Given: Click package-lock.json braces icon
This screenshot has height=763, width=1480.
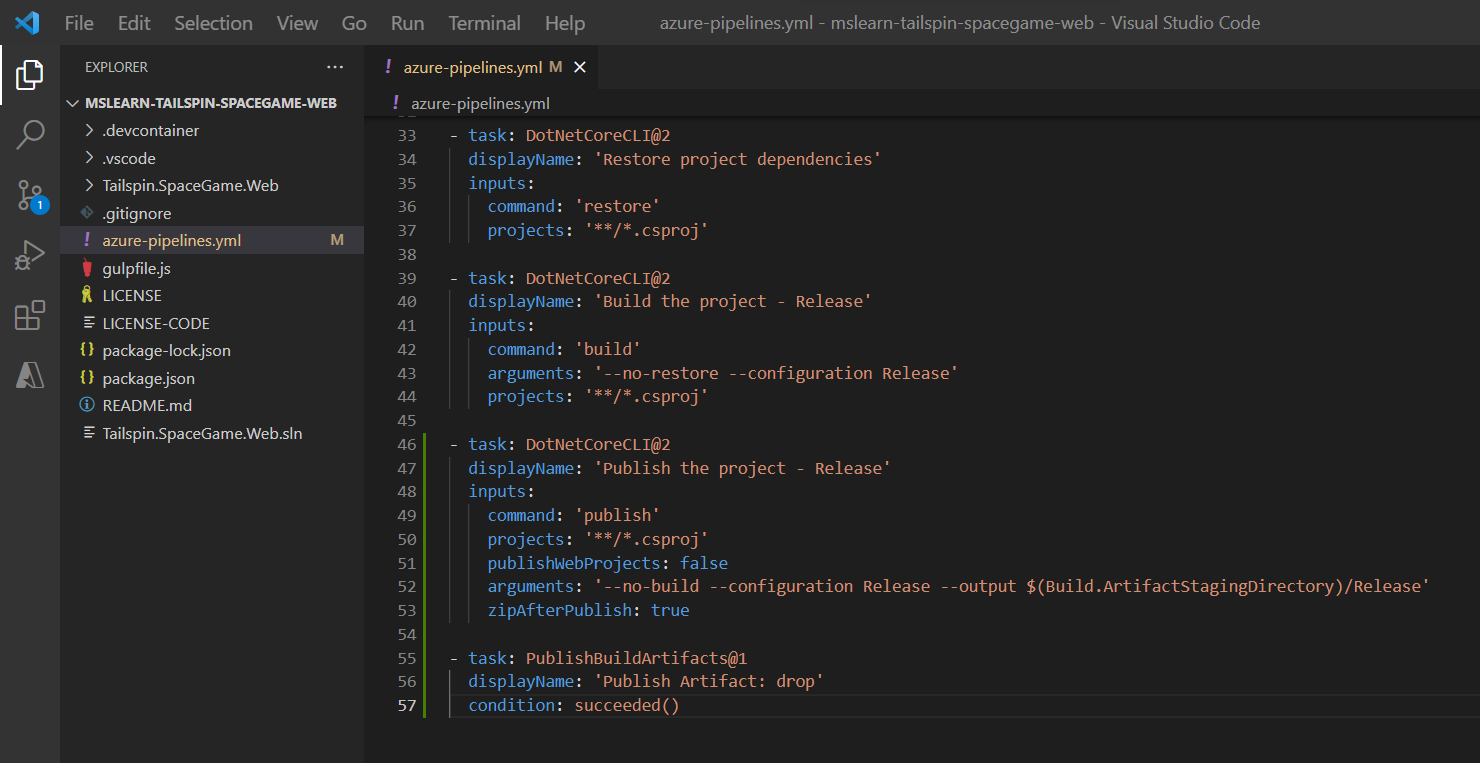Looking at the screenshot, I should [x=87, y=351].
